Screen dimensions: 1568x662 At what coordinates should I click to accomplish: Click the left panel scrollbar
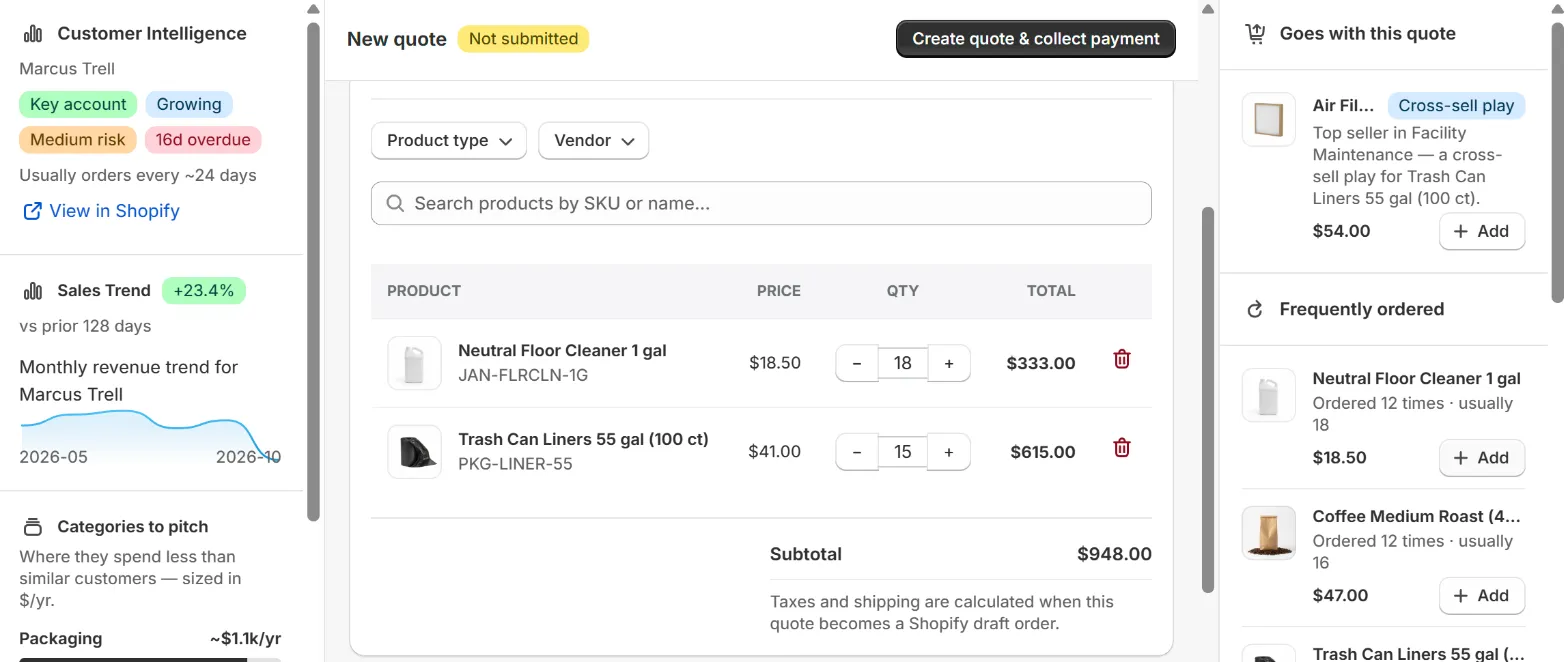pyautogui.click(x=313, y=270)
